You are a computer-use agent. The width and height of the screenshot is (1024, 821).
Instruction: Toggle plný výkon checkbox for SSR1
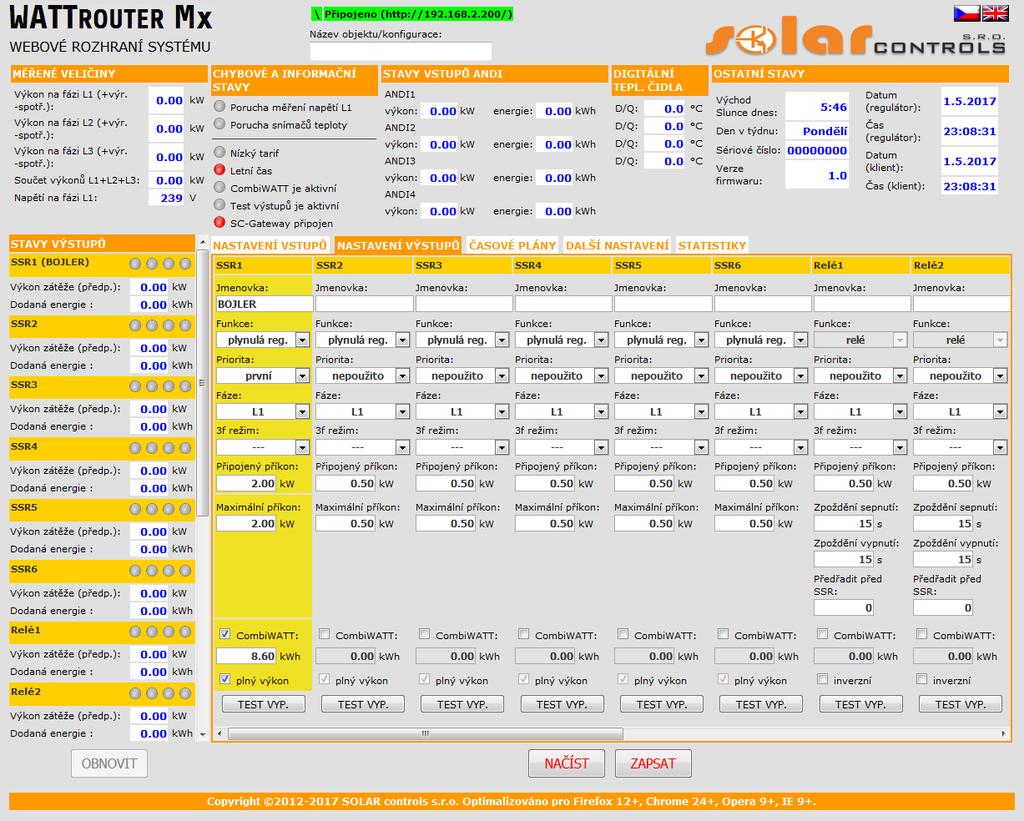225,679
